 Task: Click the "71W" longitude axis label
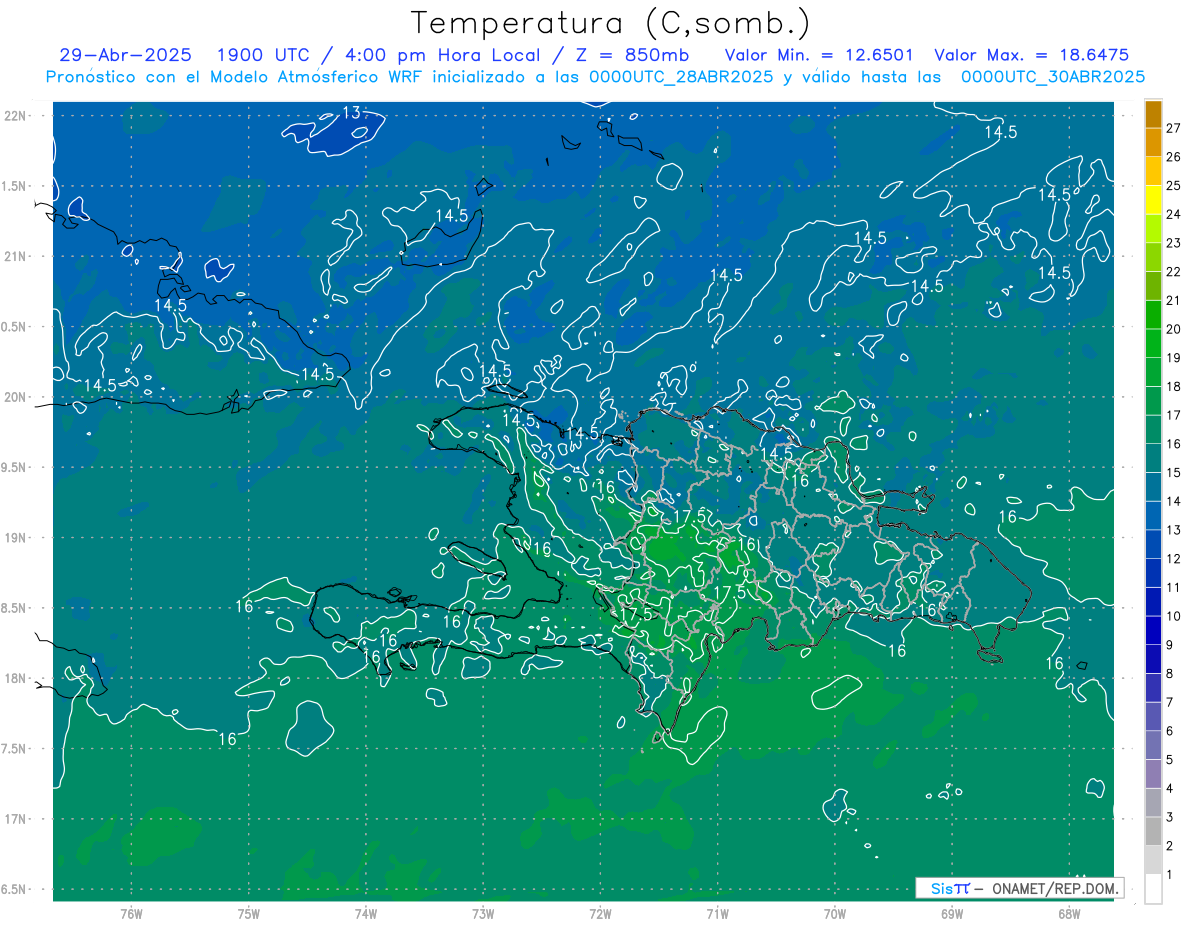[x=717, y=914]
